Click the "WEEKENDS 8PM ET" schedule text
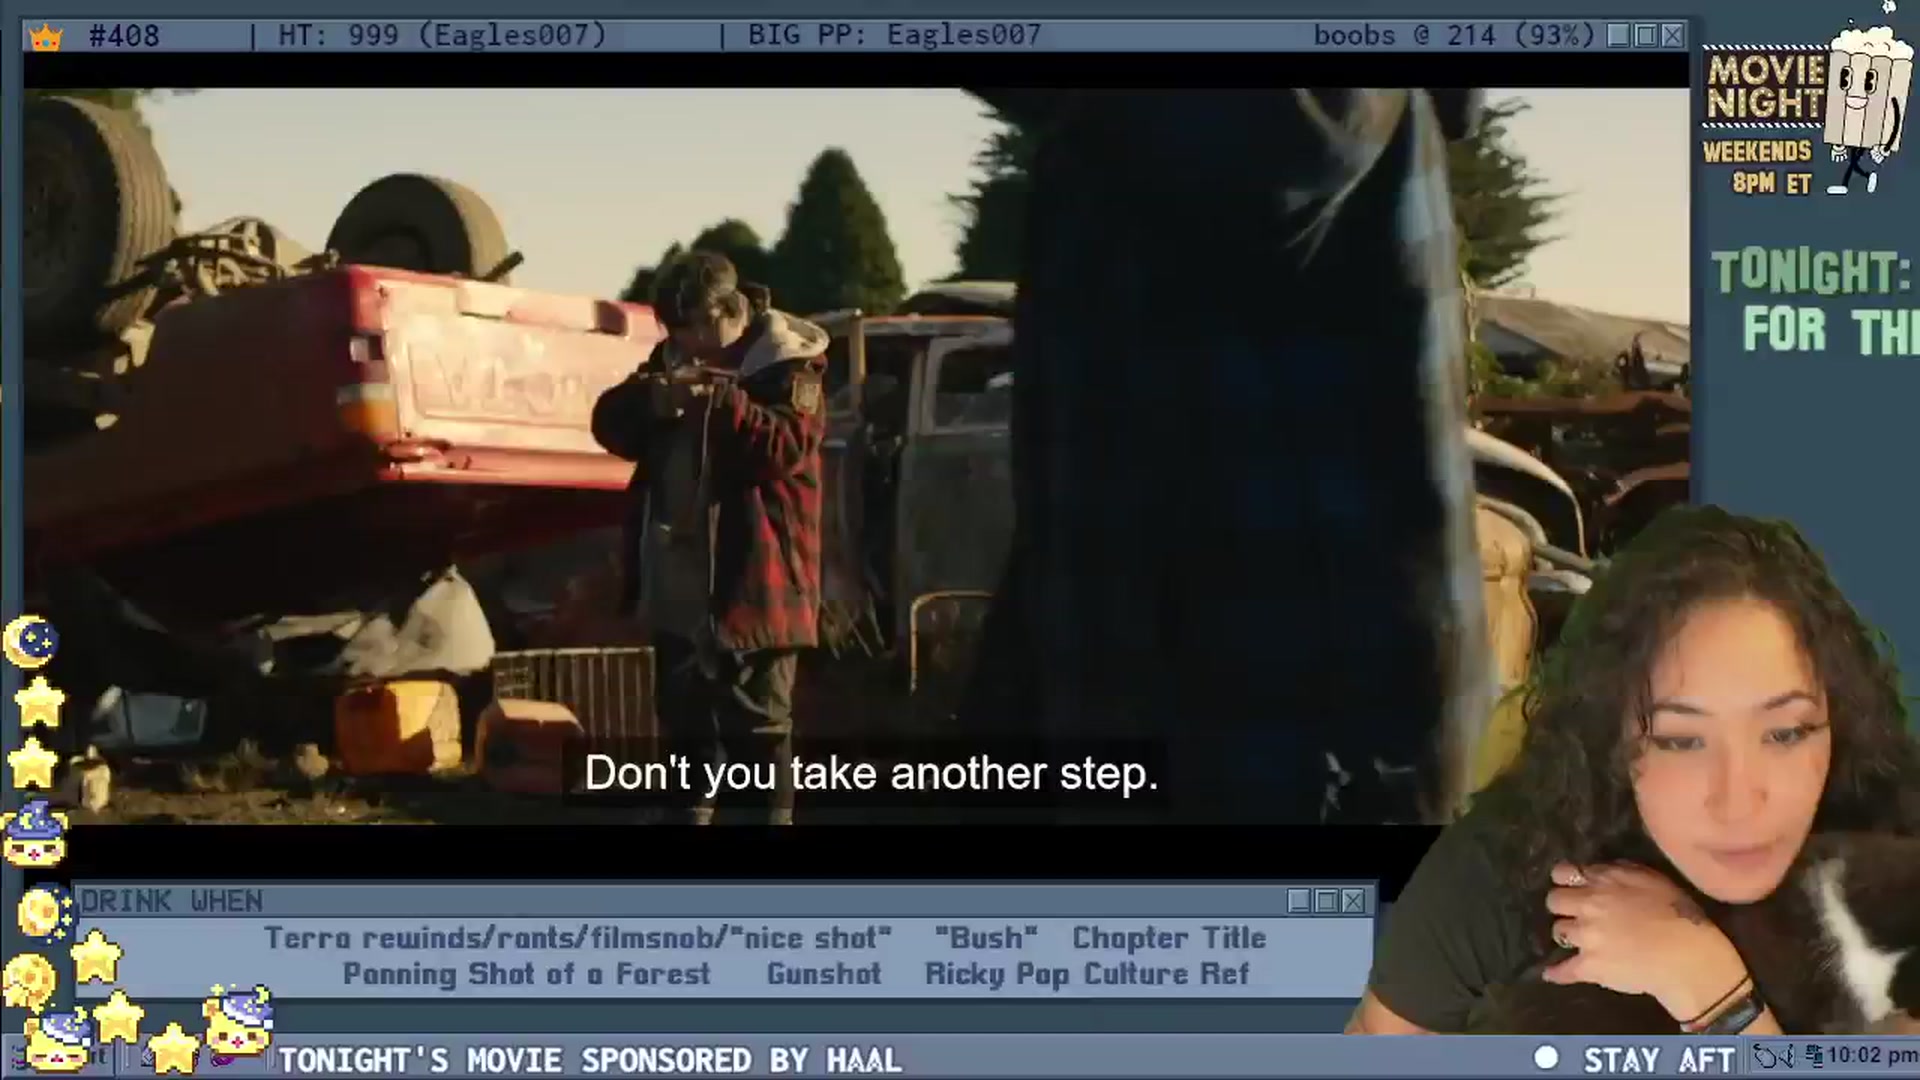The width and height of the screenshot is (1920, 1080). tap(1758, 167)
